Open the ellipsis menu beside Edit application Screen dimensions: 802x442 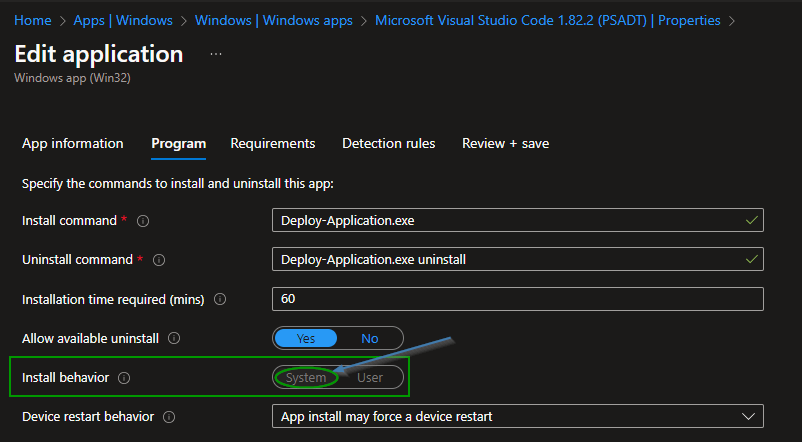[x=216, y=53]
